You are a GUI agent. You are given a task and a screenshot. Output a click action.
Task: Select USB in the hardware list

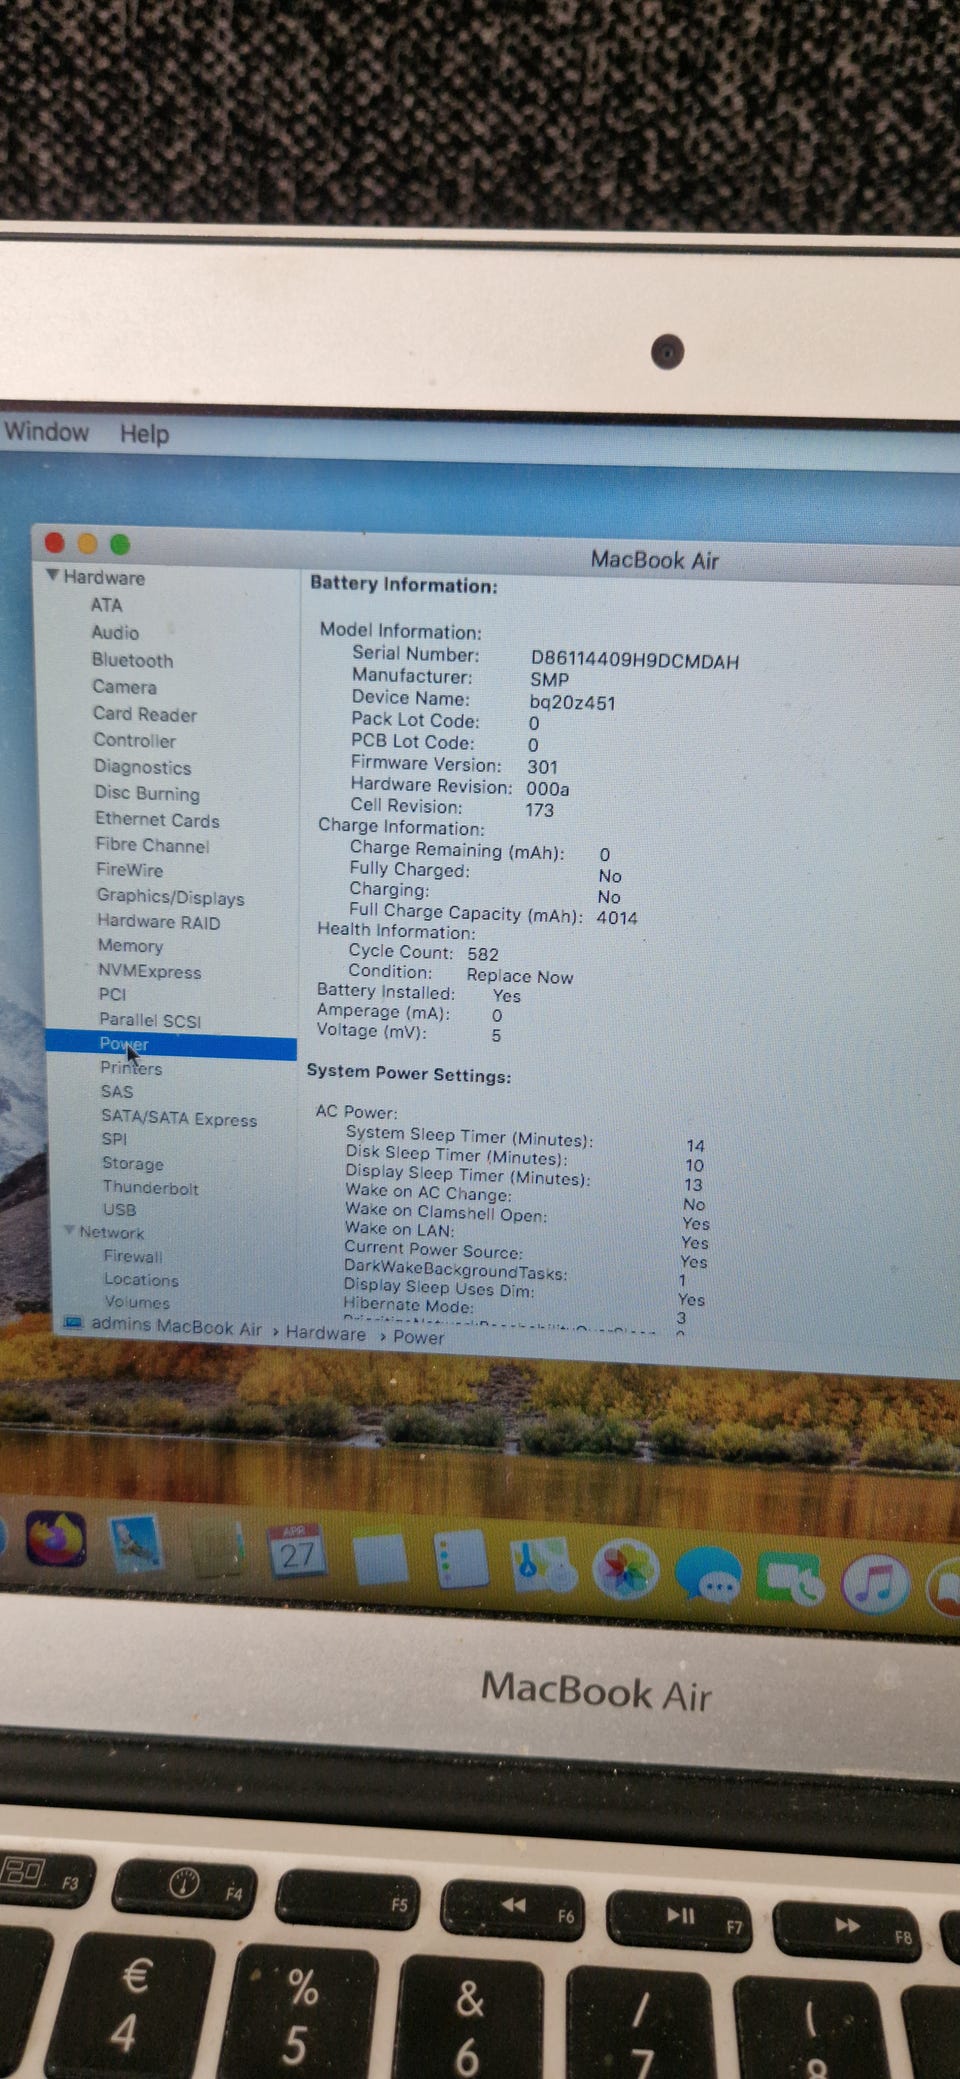[x=119, y=1209]
